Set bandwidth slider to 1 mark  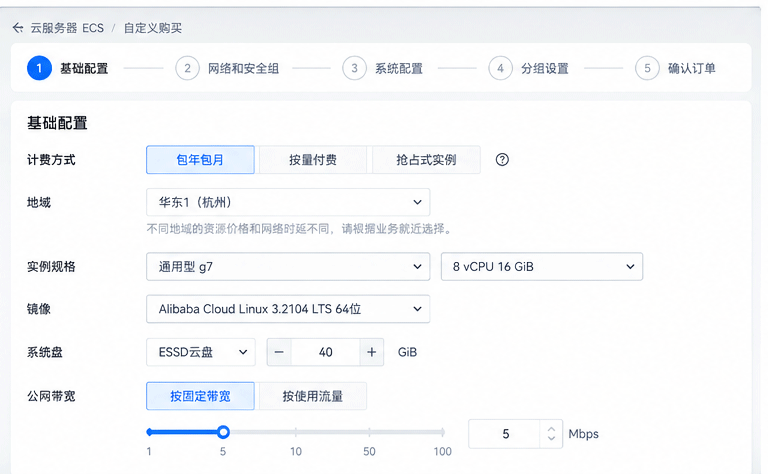click(x=149, y=432)
